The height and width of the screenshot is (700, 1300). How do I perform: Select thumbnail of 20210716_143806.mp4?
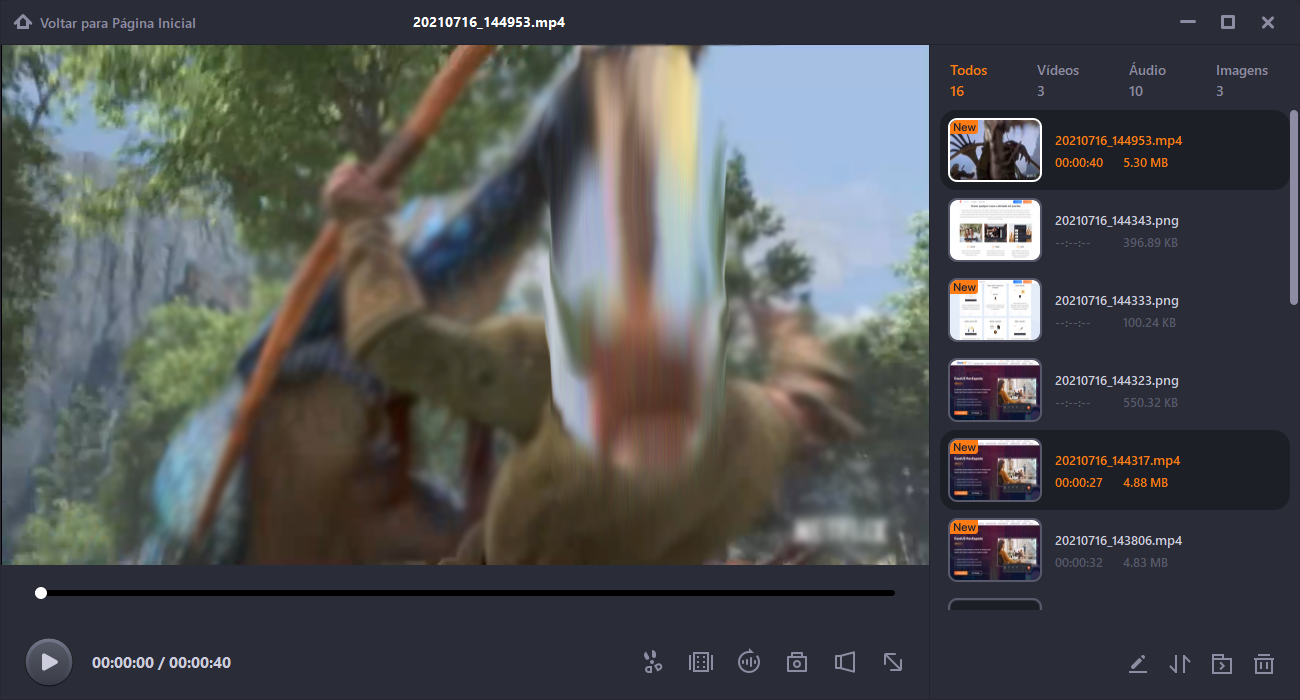click(995, 550)
